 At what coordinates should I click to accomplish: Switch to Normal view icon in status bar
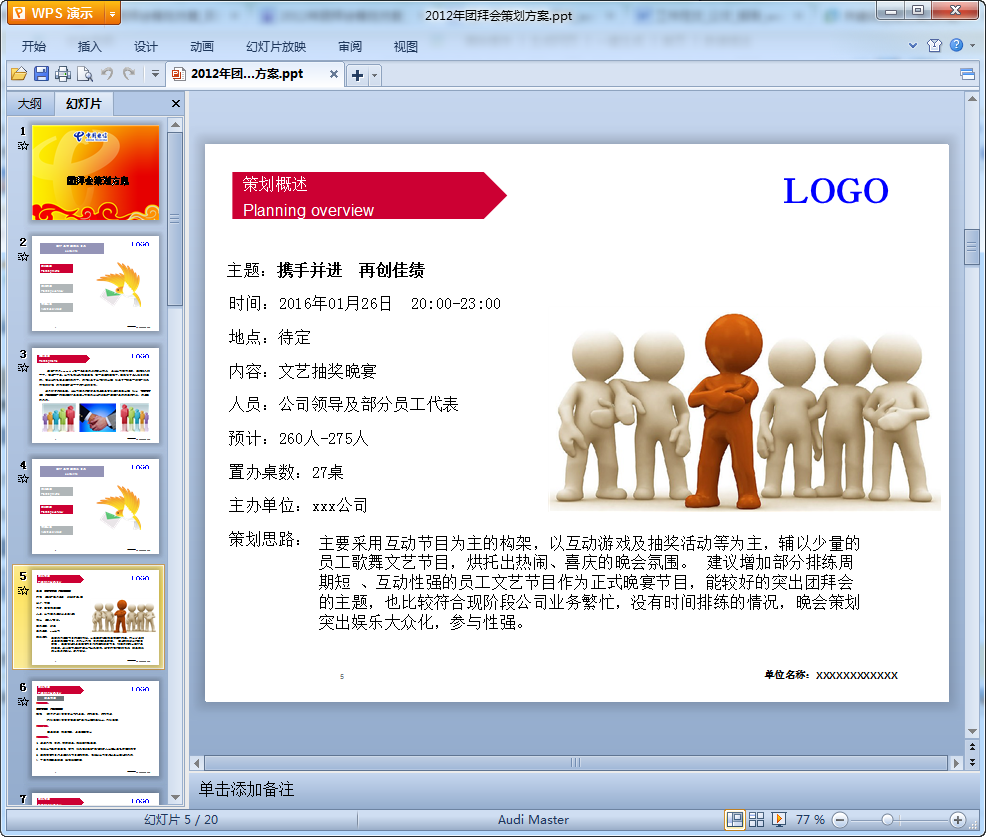(x=734, y=819)
